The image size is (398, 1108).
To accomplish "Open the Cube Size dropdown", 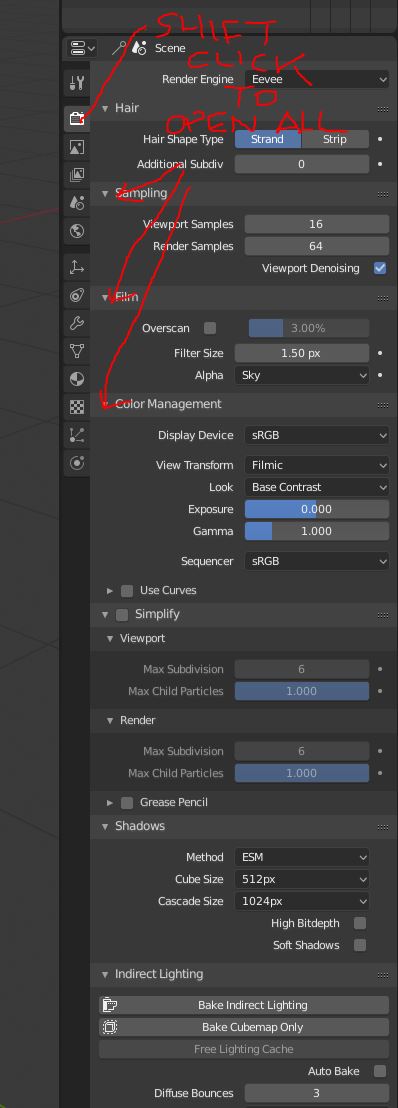I will [302, 879].
